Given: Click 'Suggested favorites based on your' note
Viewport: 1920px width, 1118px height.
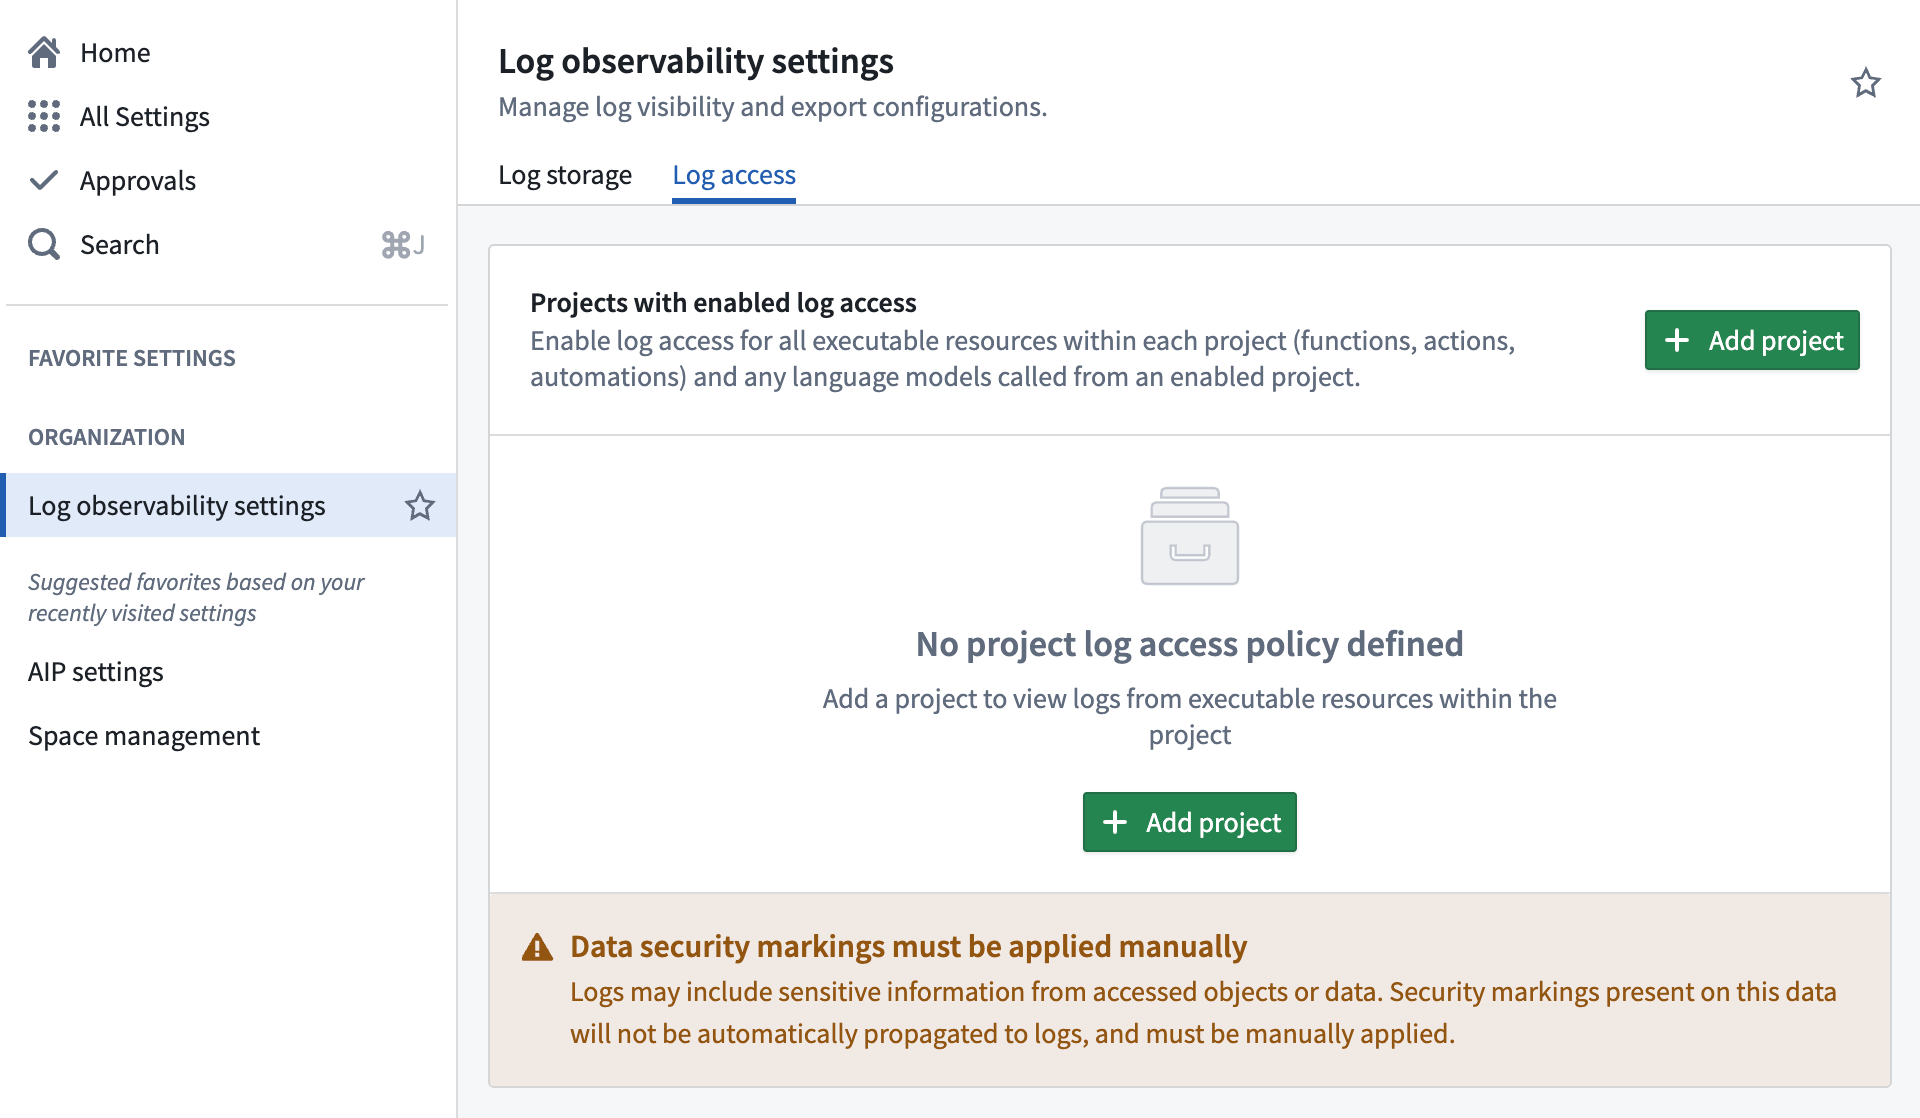Looking at the screenshot, I should [x=196, y=582].
